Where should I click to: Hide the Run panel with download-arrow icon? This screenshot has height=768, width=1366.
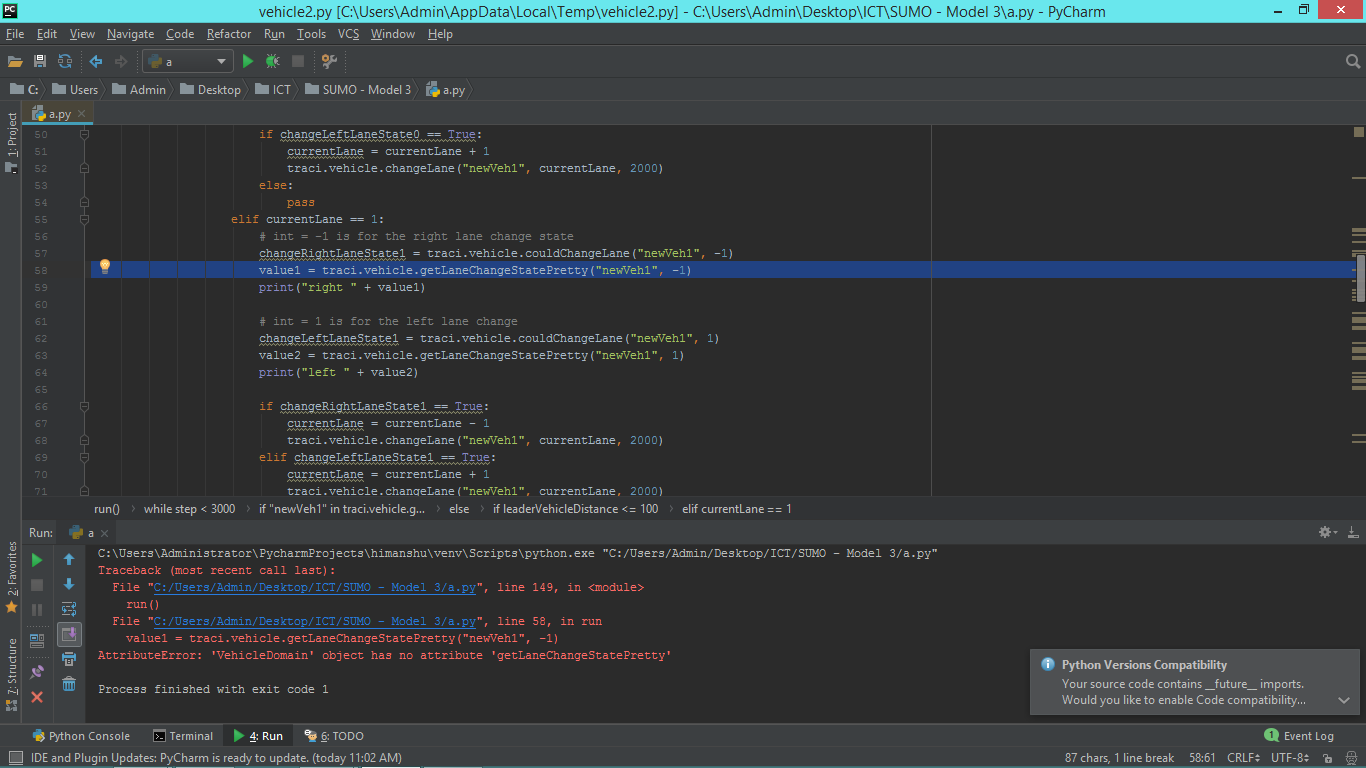(x=1352, y=533)
